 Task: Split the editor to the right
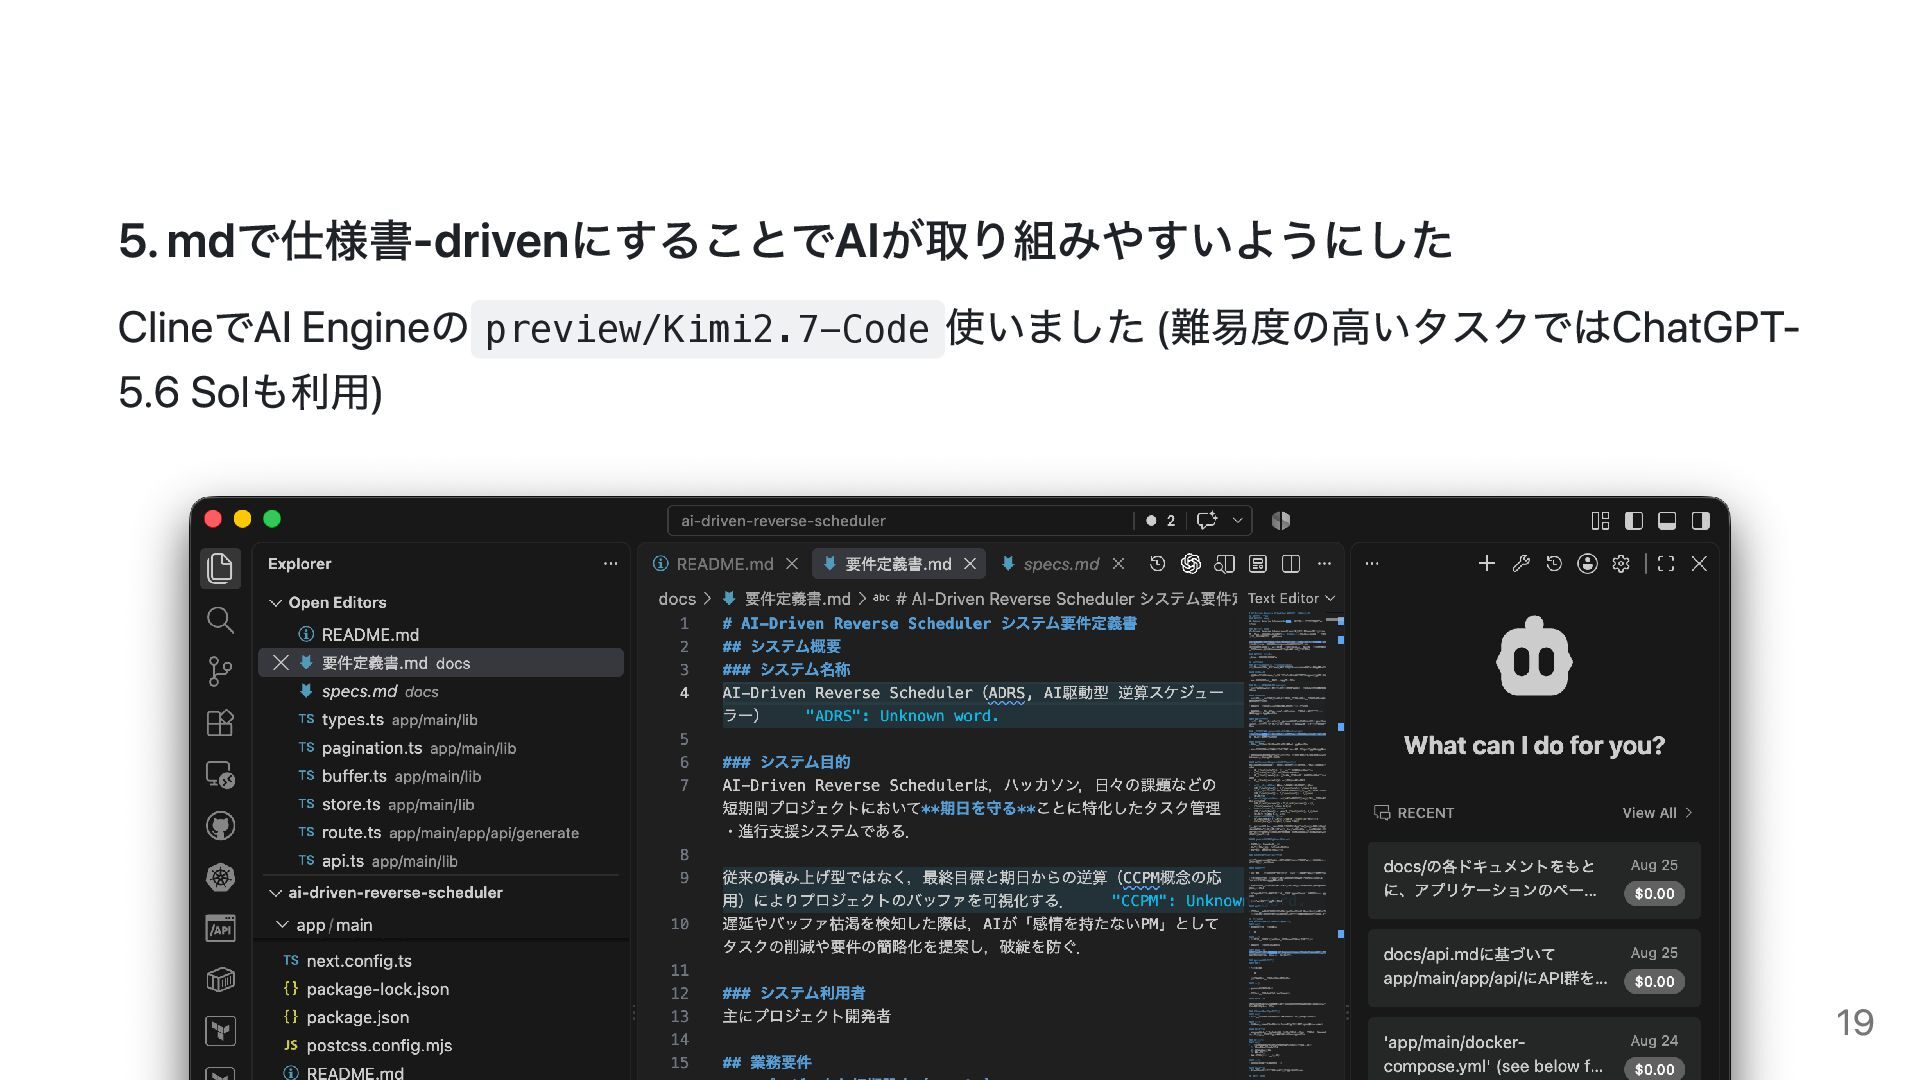pos(1291,564)
